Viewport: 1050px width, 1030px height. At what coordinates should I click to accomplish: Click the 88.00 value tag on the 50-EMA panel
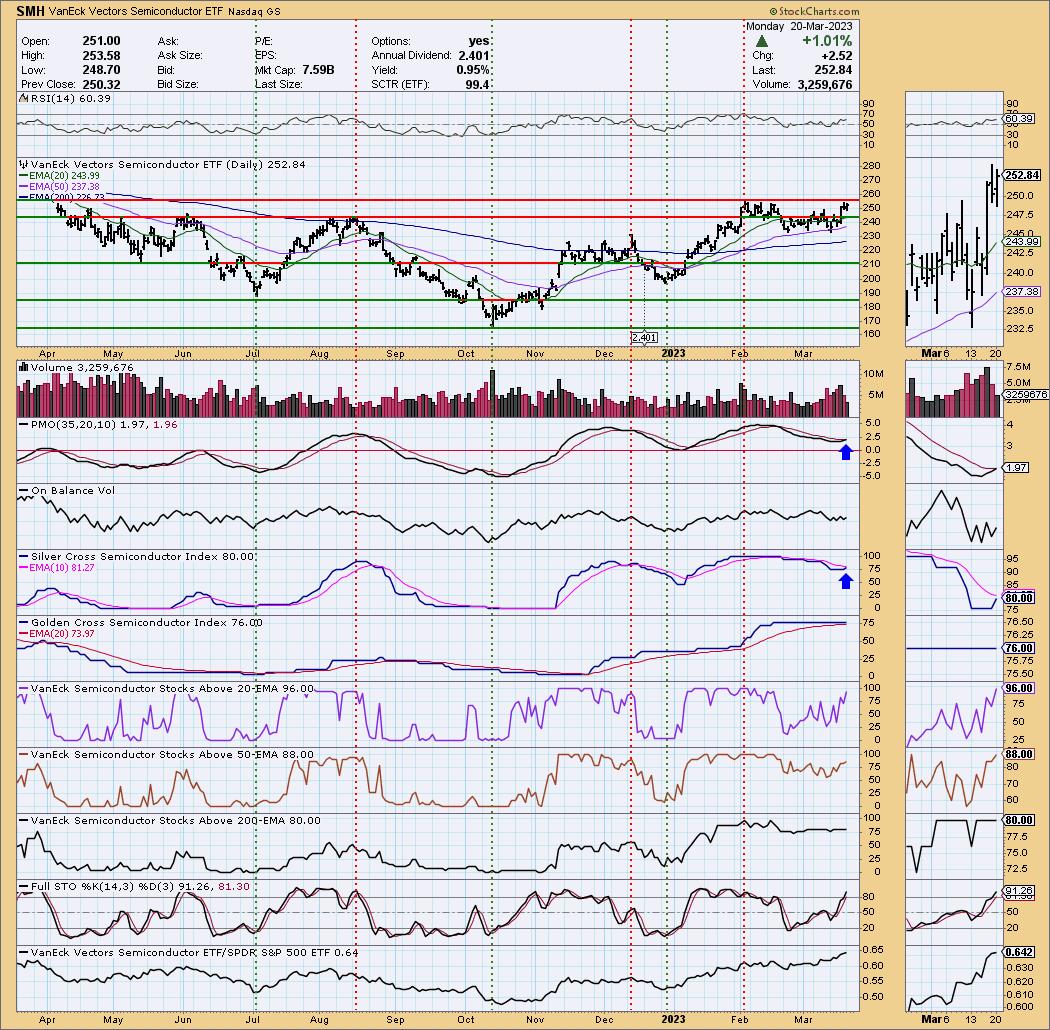1019,753
